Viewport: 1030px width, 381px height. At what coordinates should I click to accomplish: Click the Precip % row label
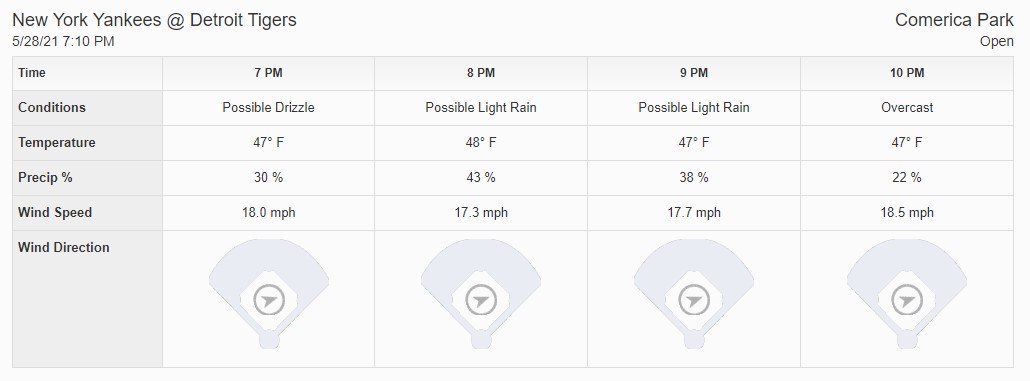[x=45, y=178]
